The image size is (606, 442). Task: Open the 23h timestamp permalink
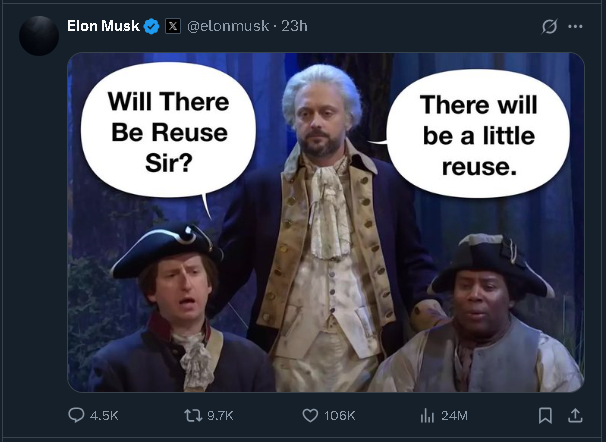pyautogui.click(x=295, y=26)
